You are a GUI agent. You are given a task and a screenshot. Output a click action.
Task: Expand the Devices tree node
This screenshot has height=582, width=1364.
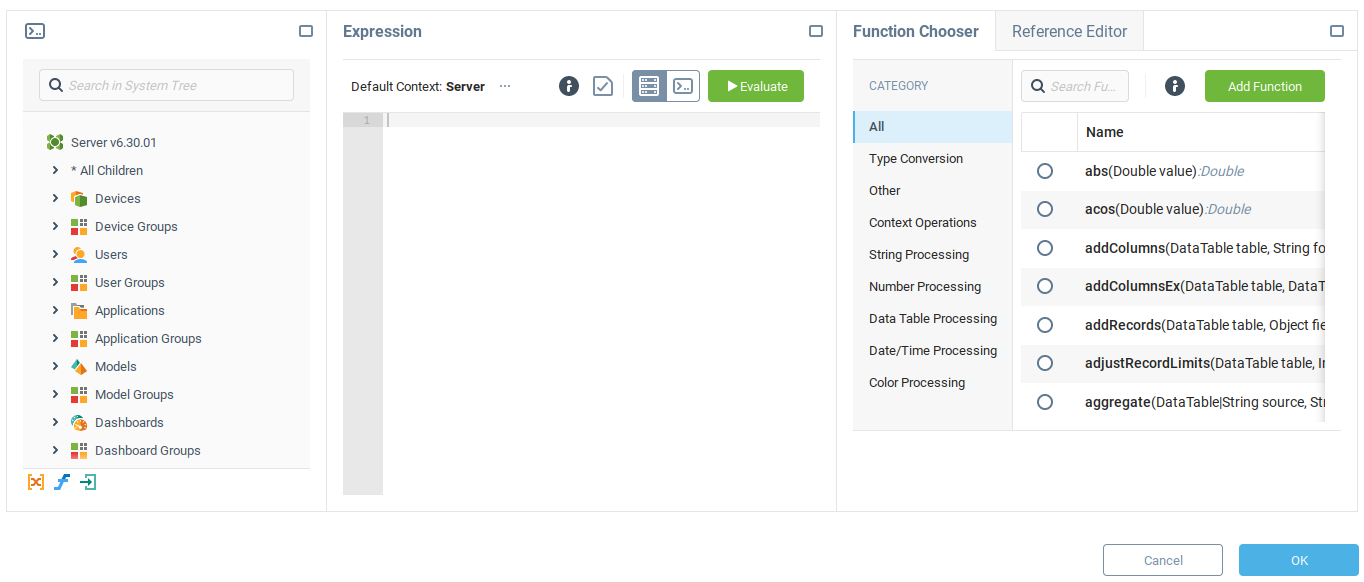click(x=55, y=198)
